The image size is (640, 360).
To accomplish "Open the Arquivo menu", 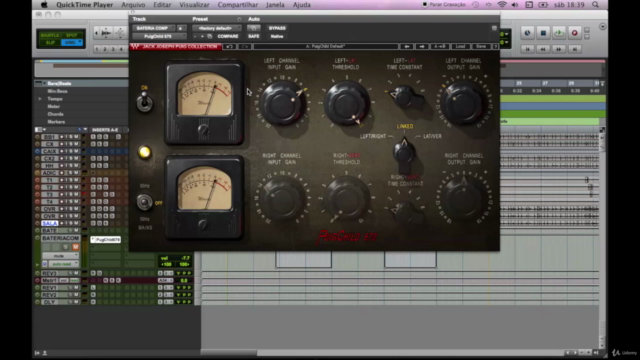I will [x=133, y=5].
